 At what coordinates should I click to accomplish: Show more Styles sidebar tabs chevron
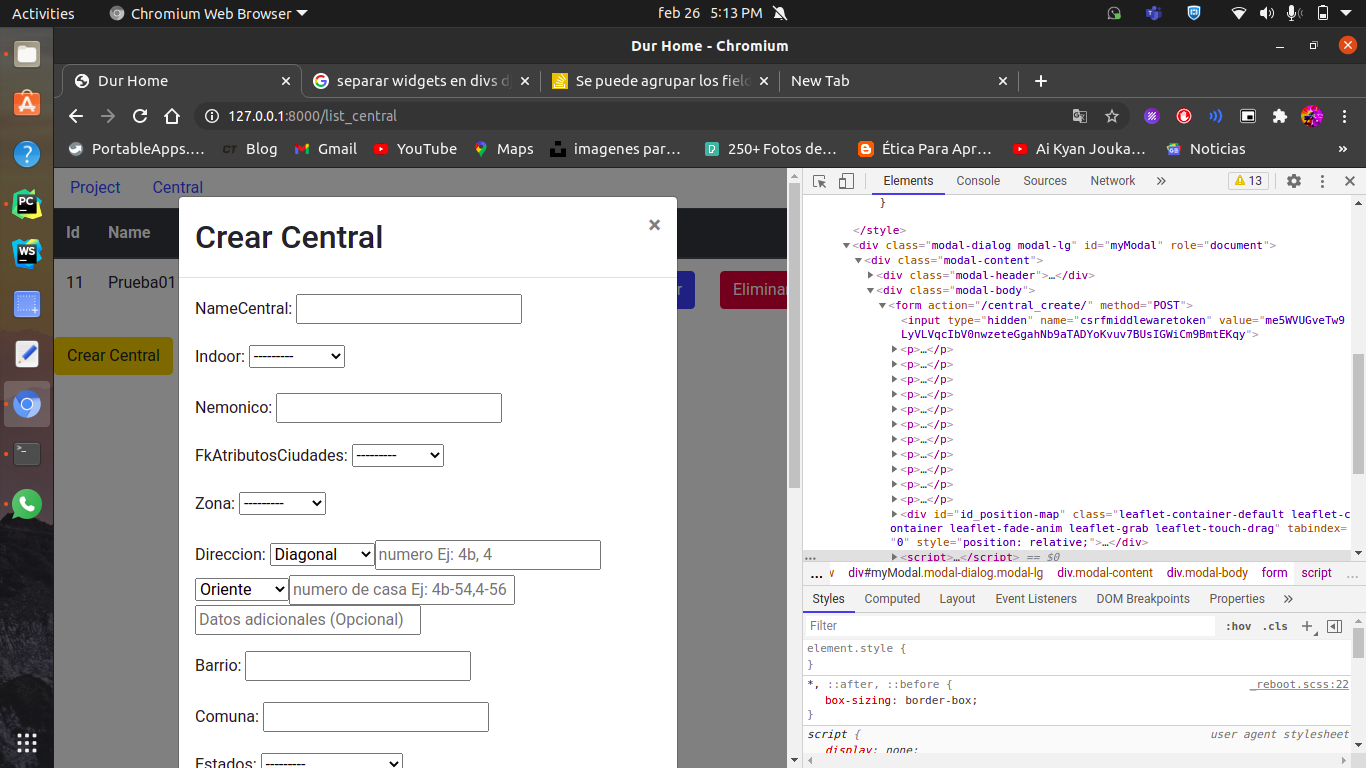pyautogui.click(x=1288, y=599)
